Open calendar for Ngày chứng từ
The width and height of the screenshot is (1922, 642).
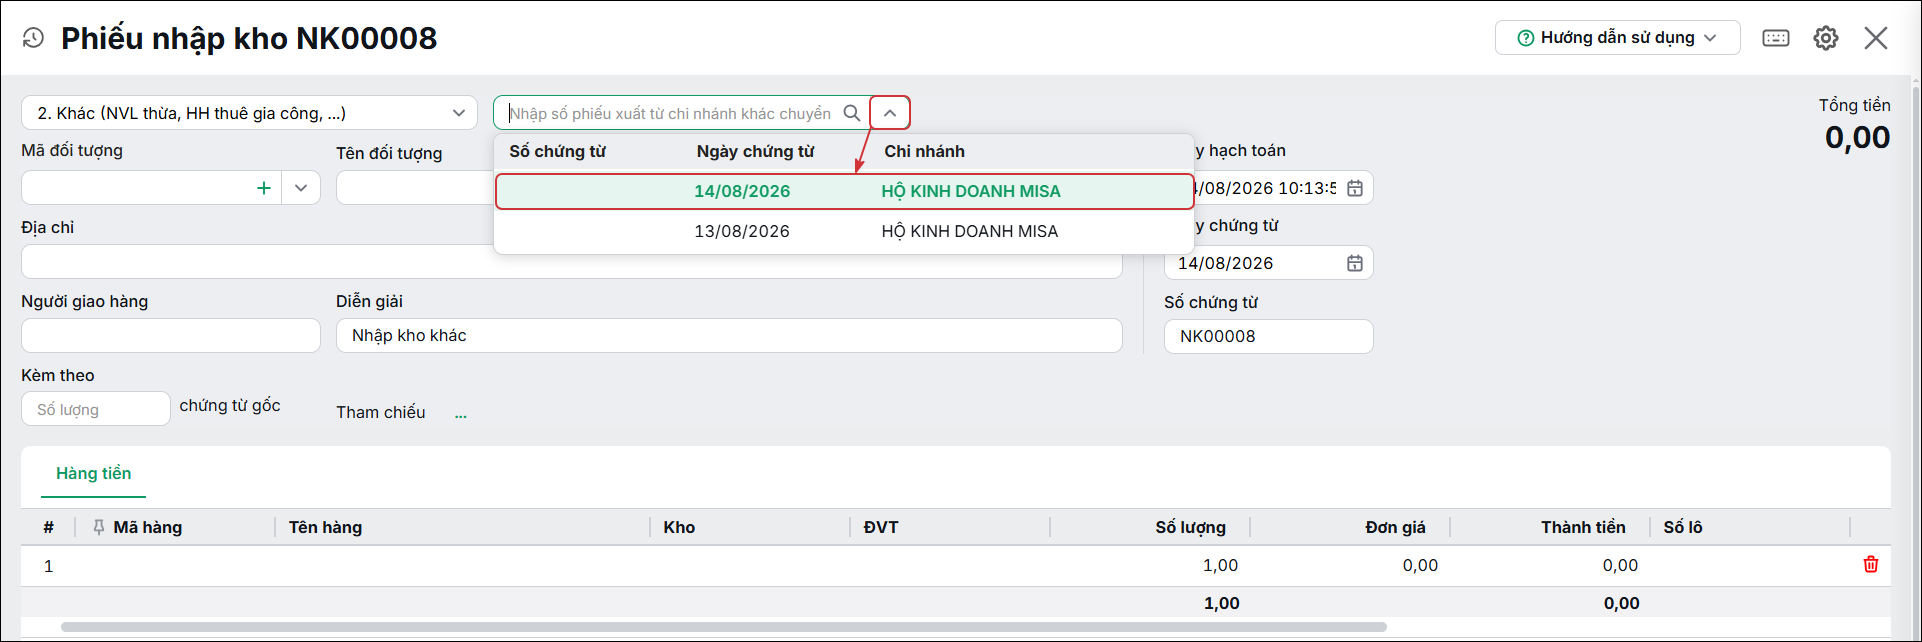pyautogui.click(x=1355, y=263)
